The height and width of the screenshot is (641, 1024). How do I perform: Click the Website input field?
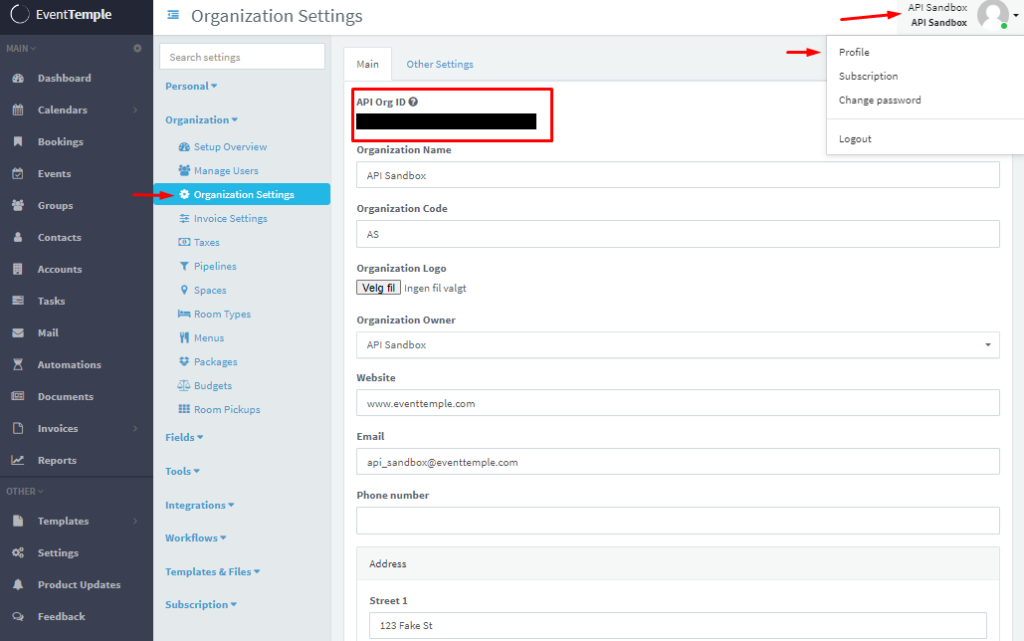[x=677, y=403]
